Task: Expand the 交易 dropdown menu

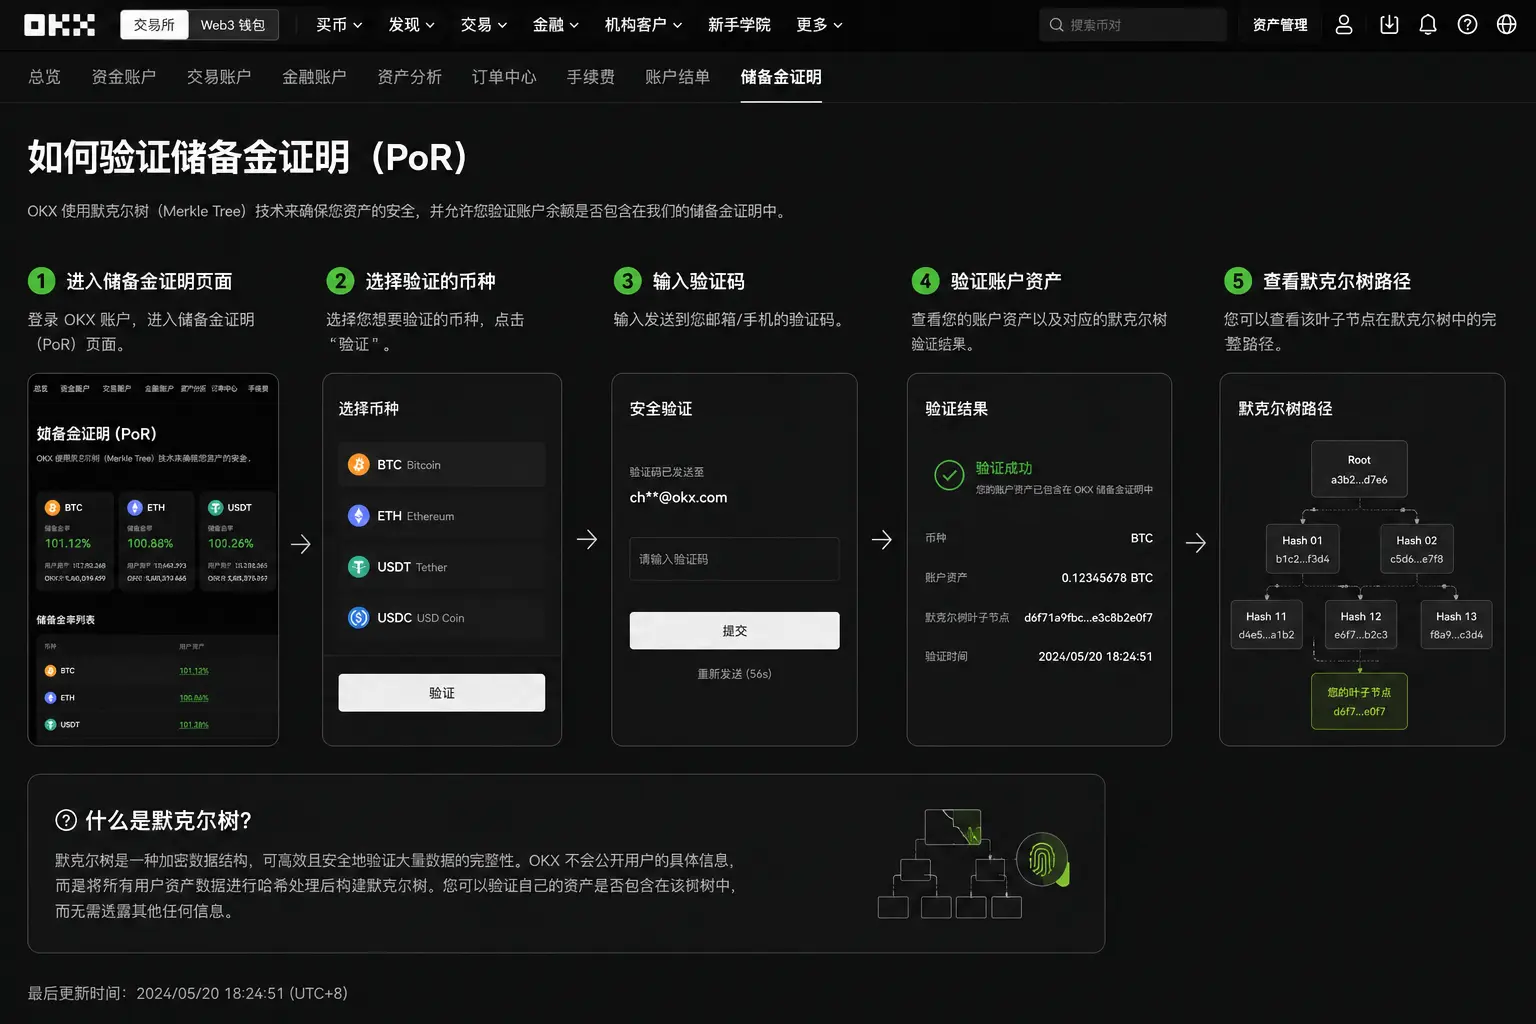Action: tap(484, 25)
